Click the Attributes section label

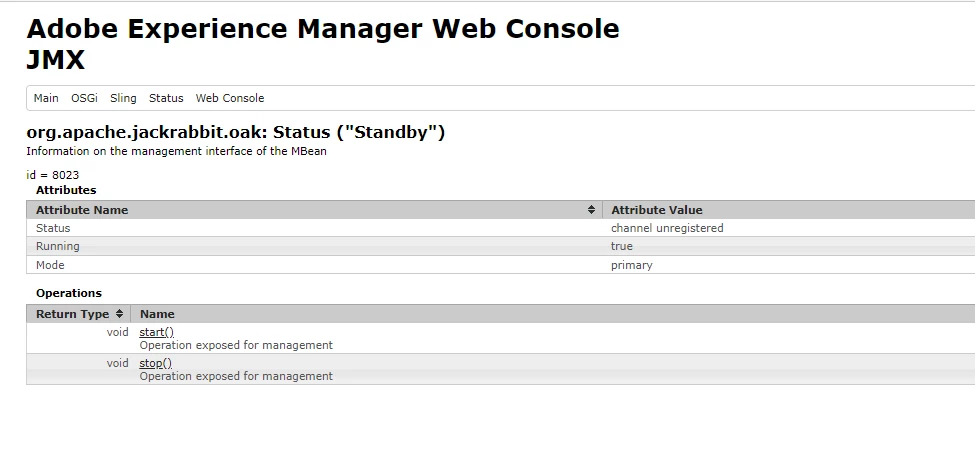tap(66, 190)
